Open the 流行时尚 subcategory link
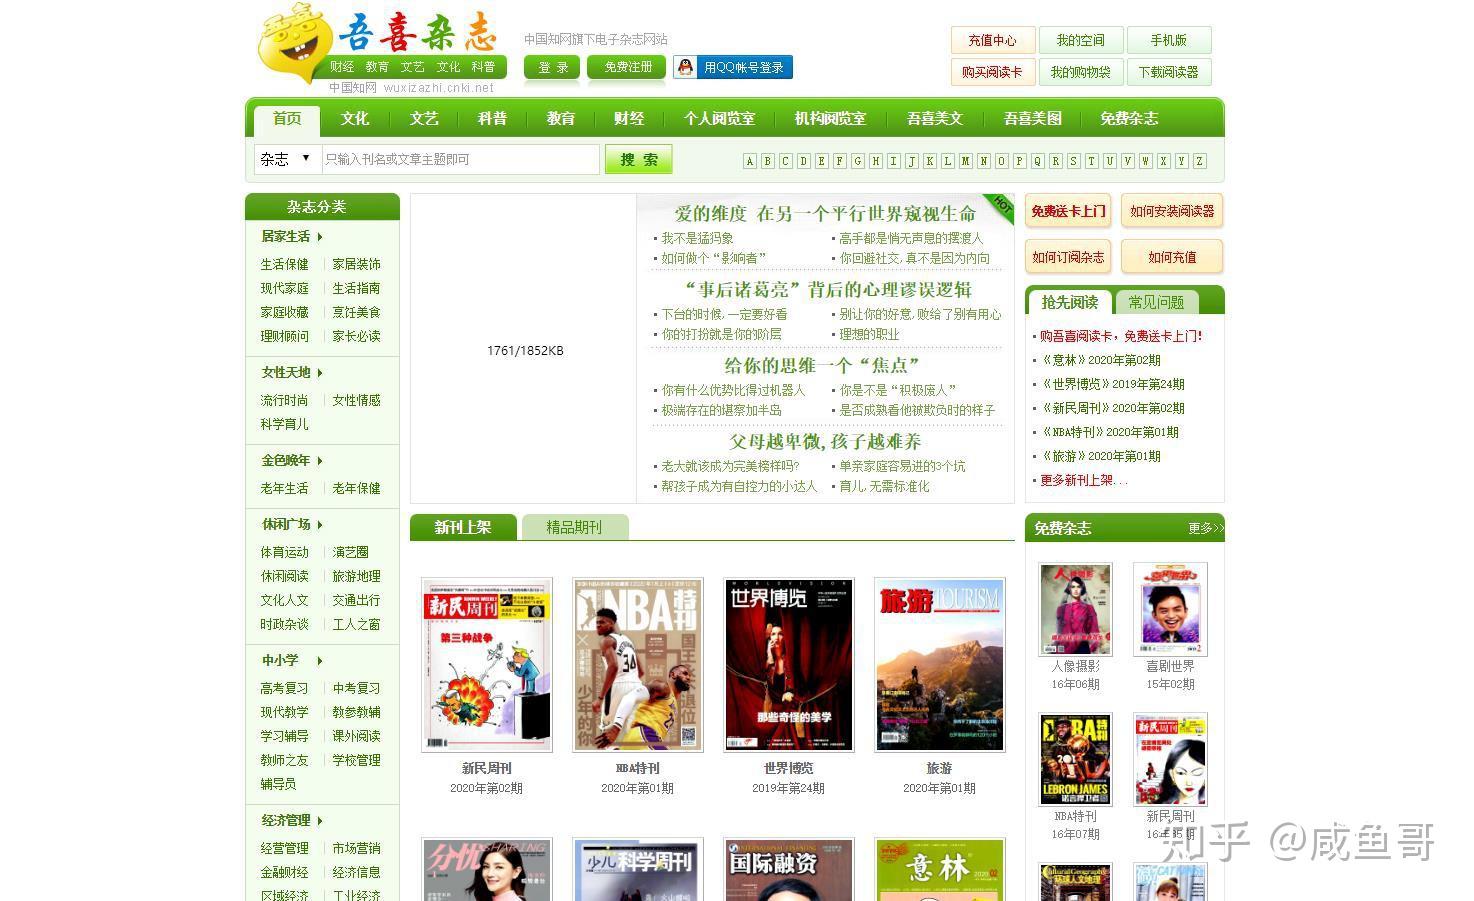1474x901 pixels. click(x=285, y=400)
